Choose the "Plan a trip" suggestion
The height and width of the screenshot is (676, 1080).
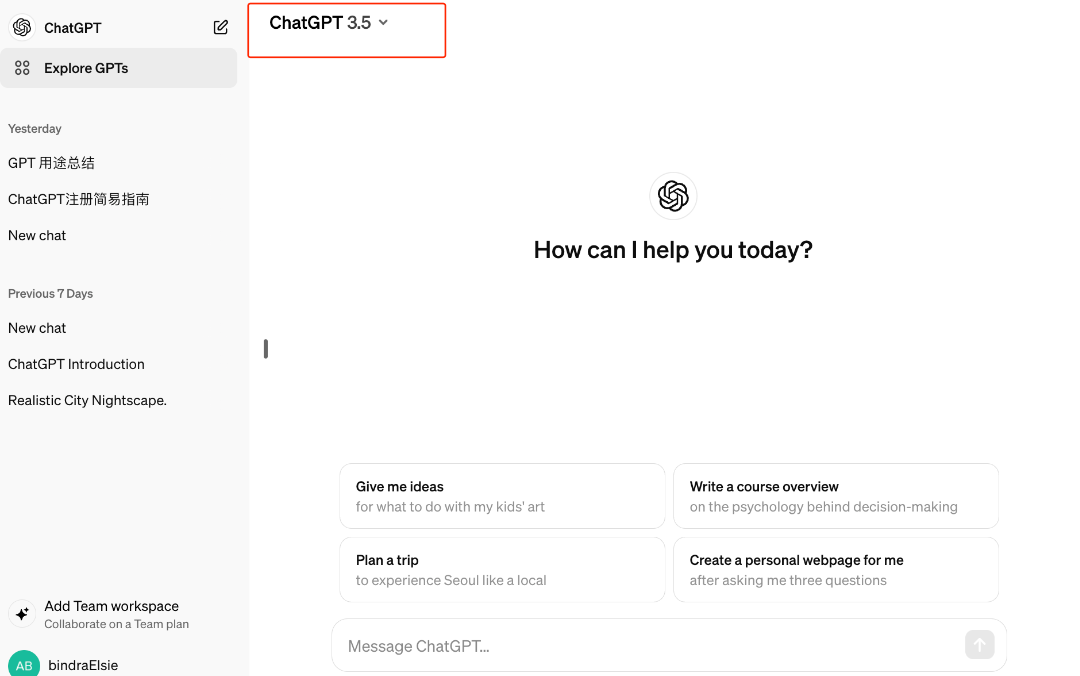tap(502, 570)
